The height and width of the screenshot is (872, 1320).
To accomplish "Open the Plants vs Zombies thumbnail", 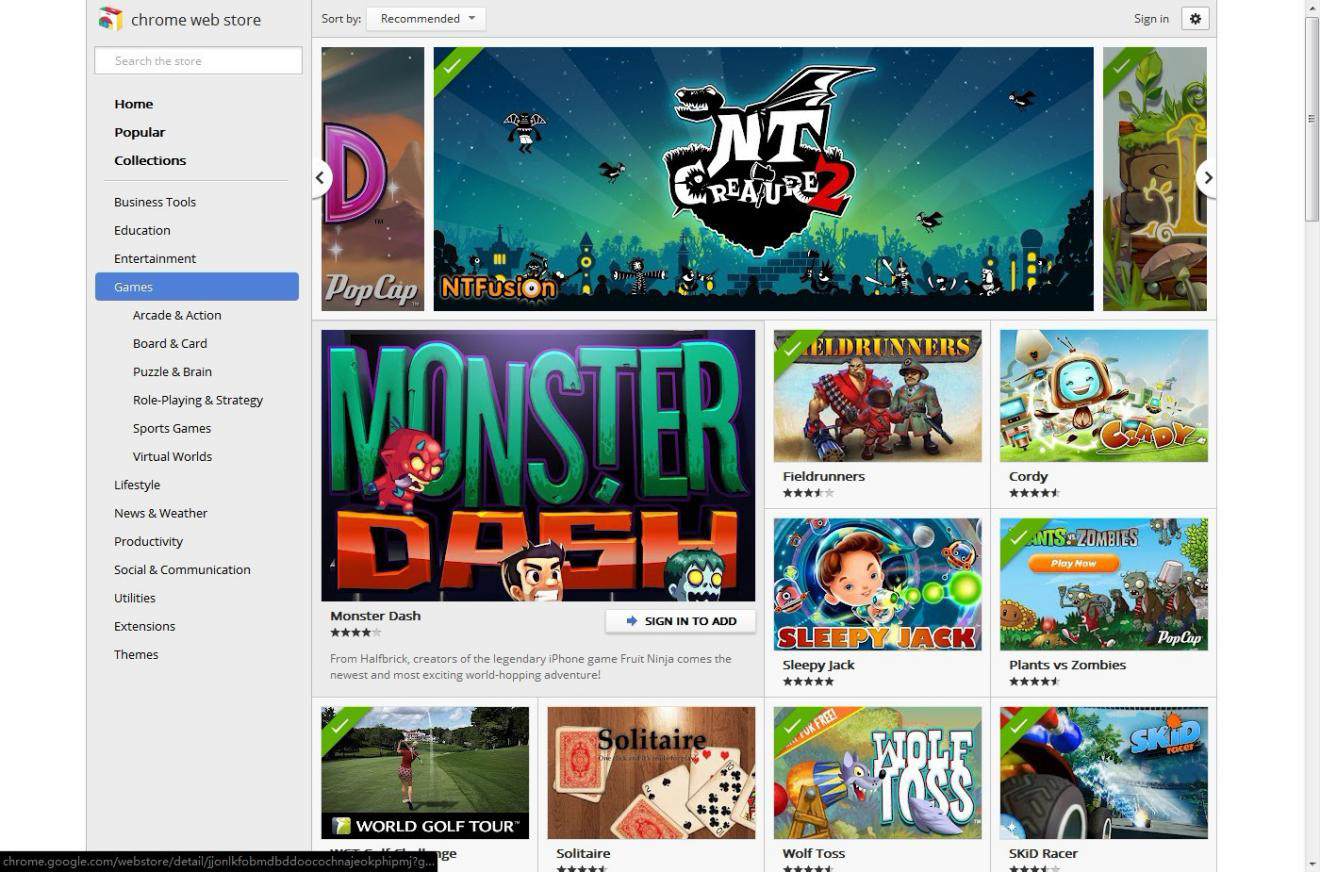I will pos(1104,584).
